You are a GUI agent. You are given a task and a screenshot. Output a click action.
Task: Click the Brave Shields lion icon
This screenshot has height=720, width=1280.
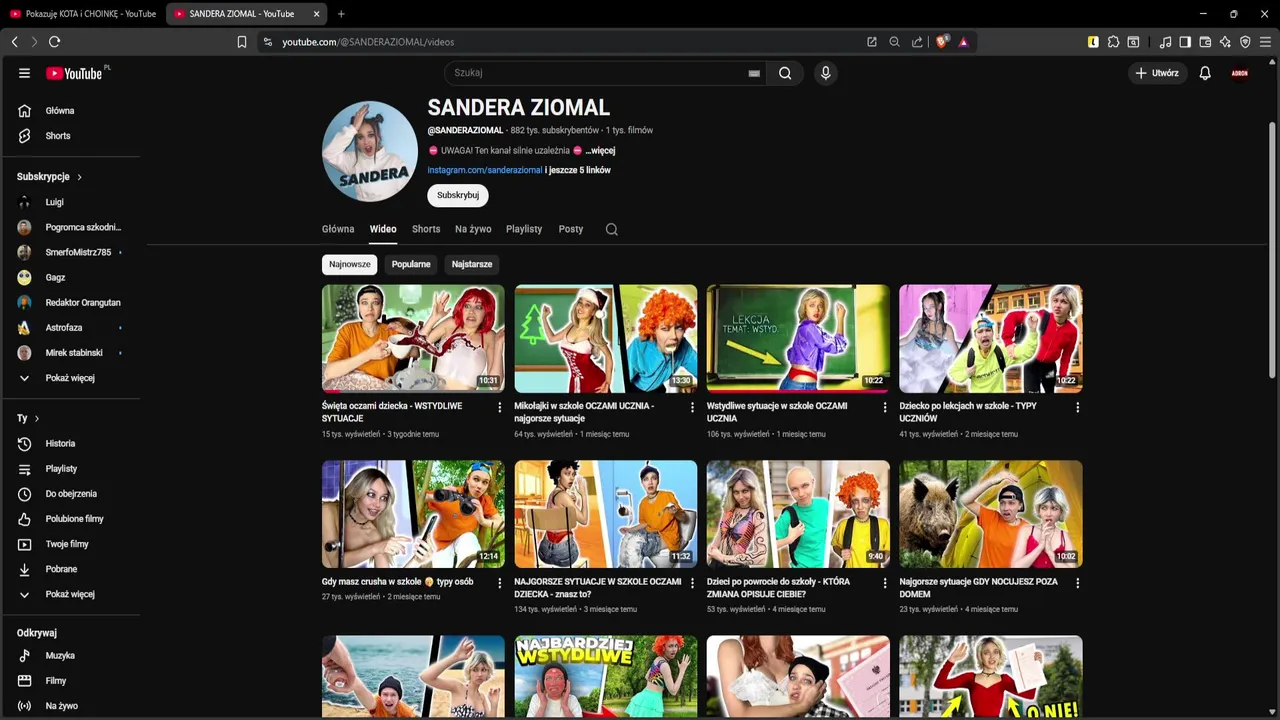[941, 42]
